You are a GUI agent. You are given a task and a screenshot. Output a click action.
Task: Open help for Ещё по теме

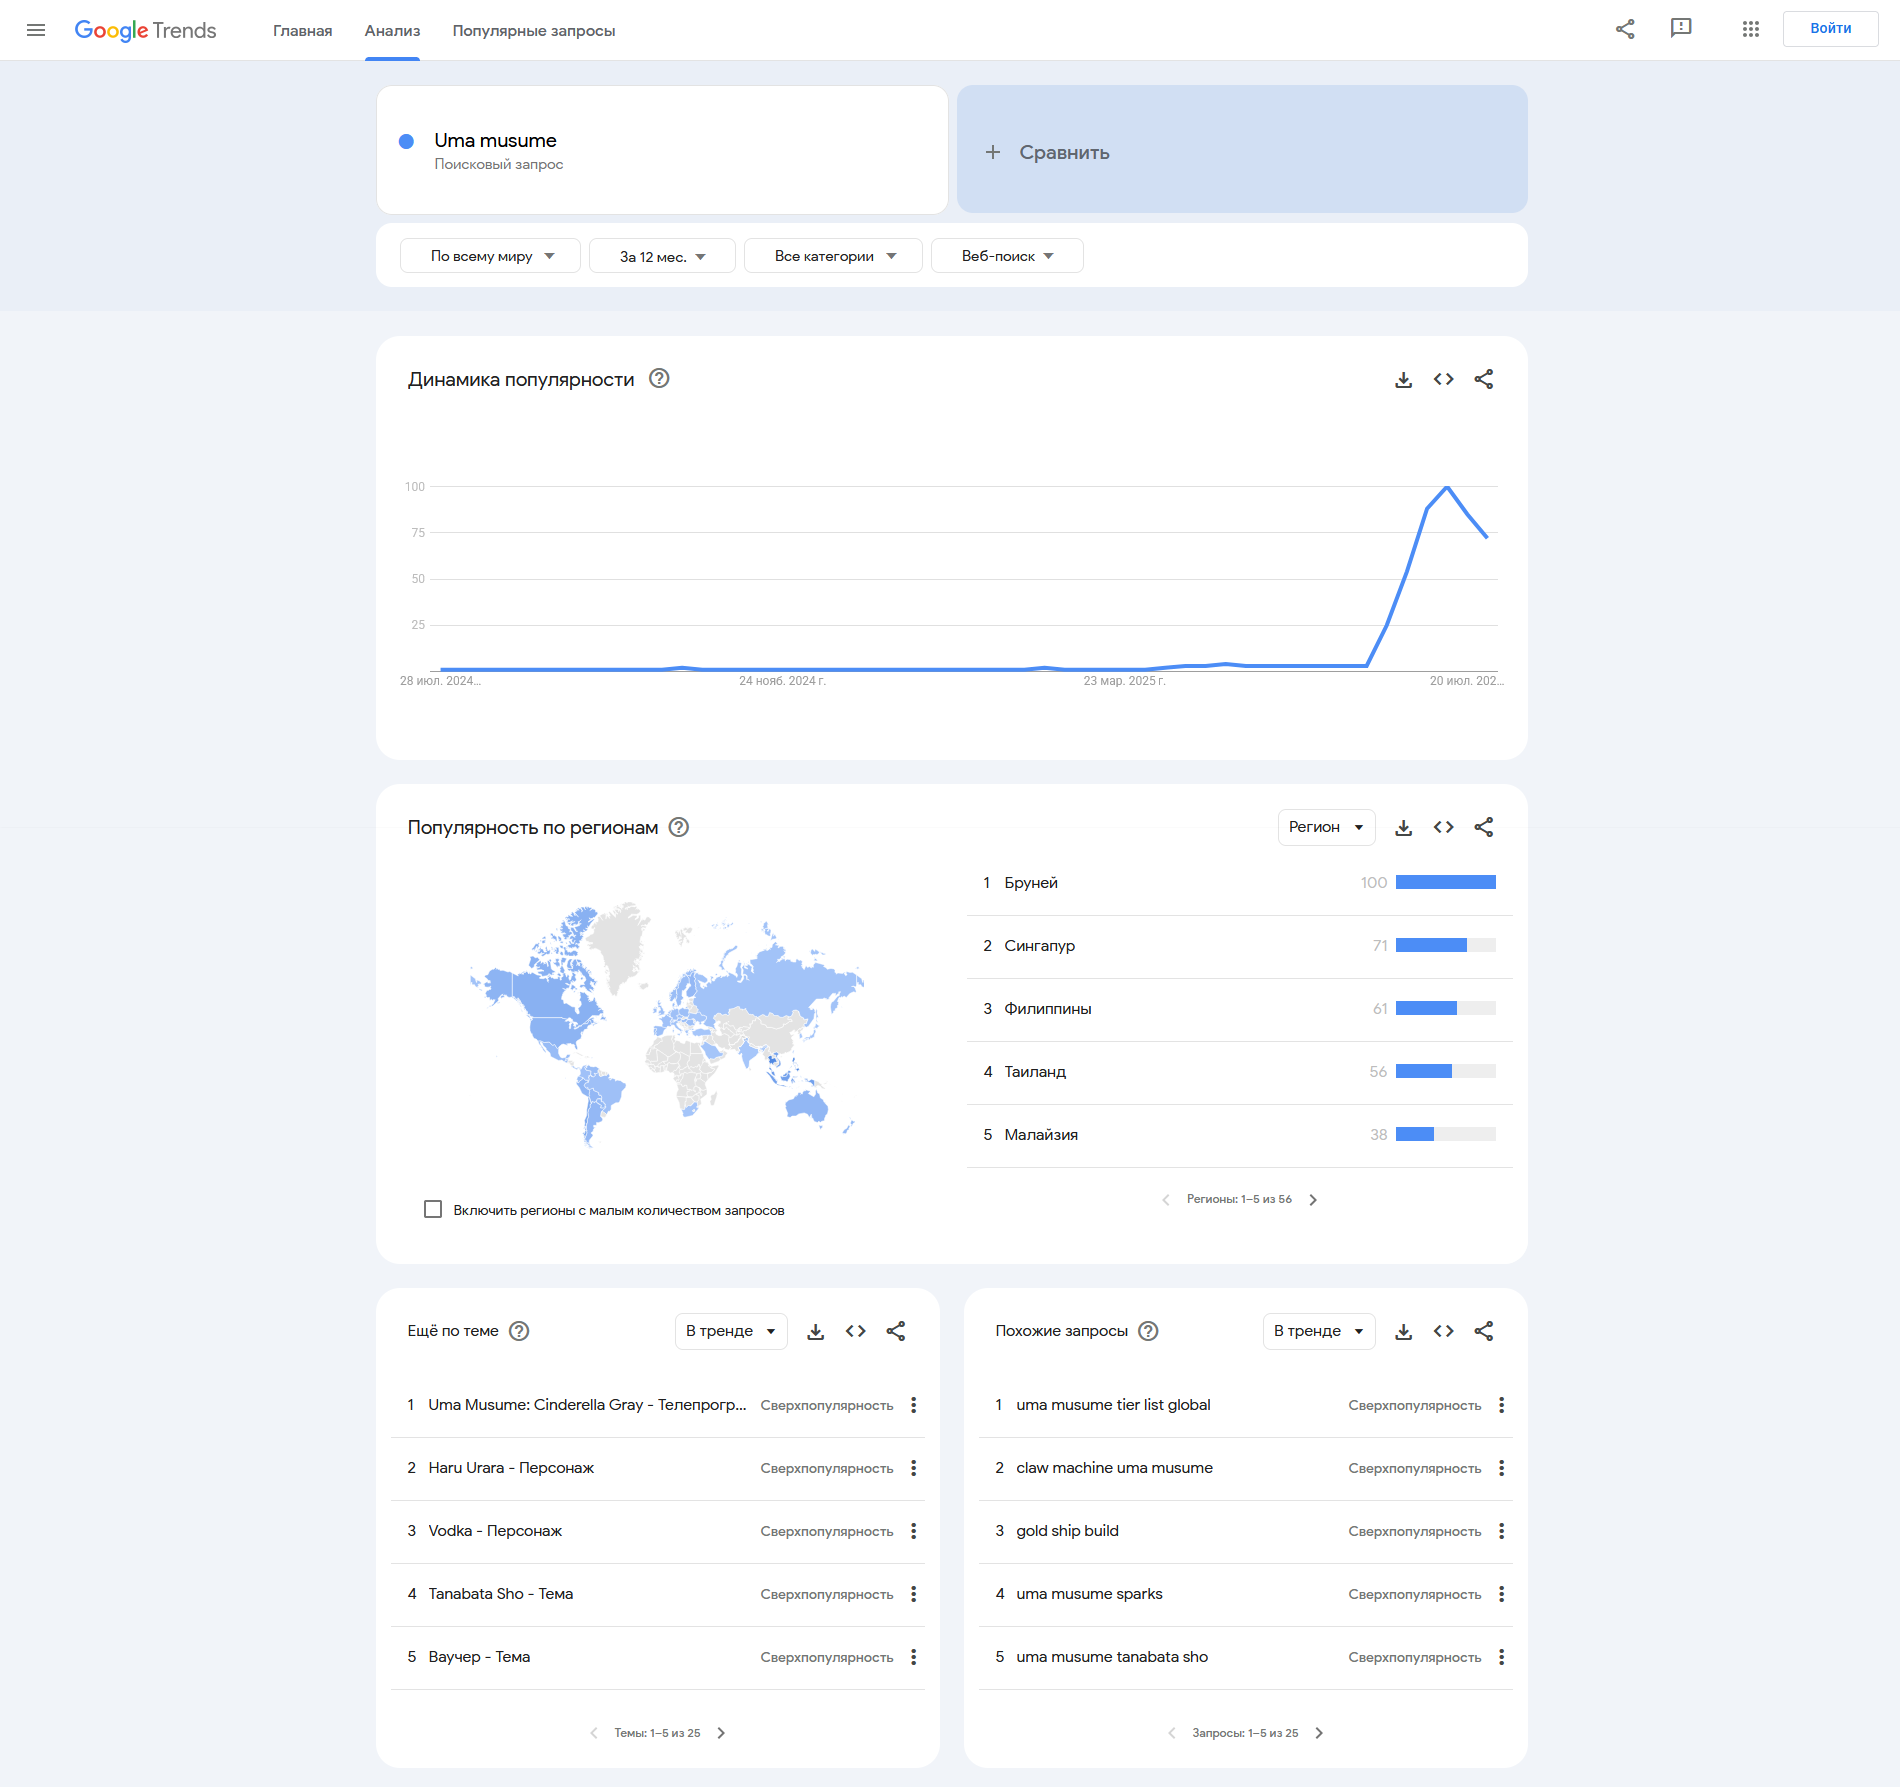pyautogui.click(x=519, y=1331)
